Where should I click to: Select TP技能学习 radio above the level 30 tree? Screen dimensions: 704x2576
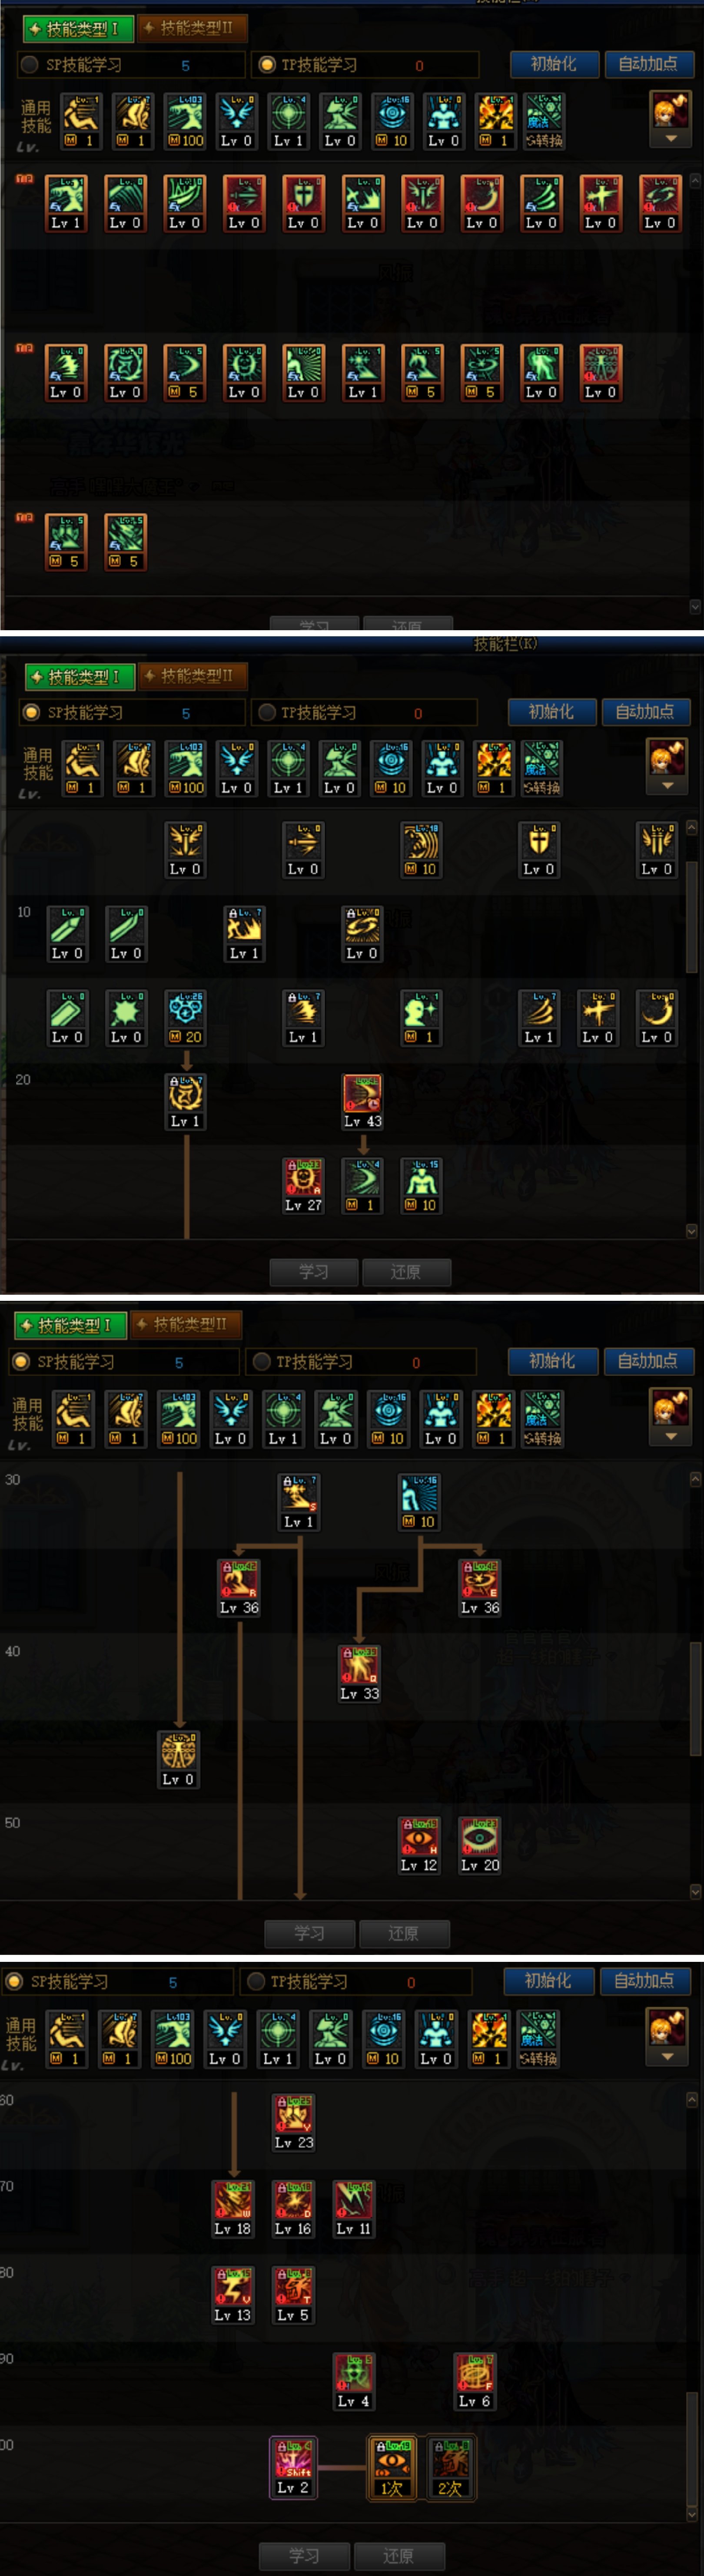(262, 1361)
